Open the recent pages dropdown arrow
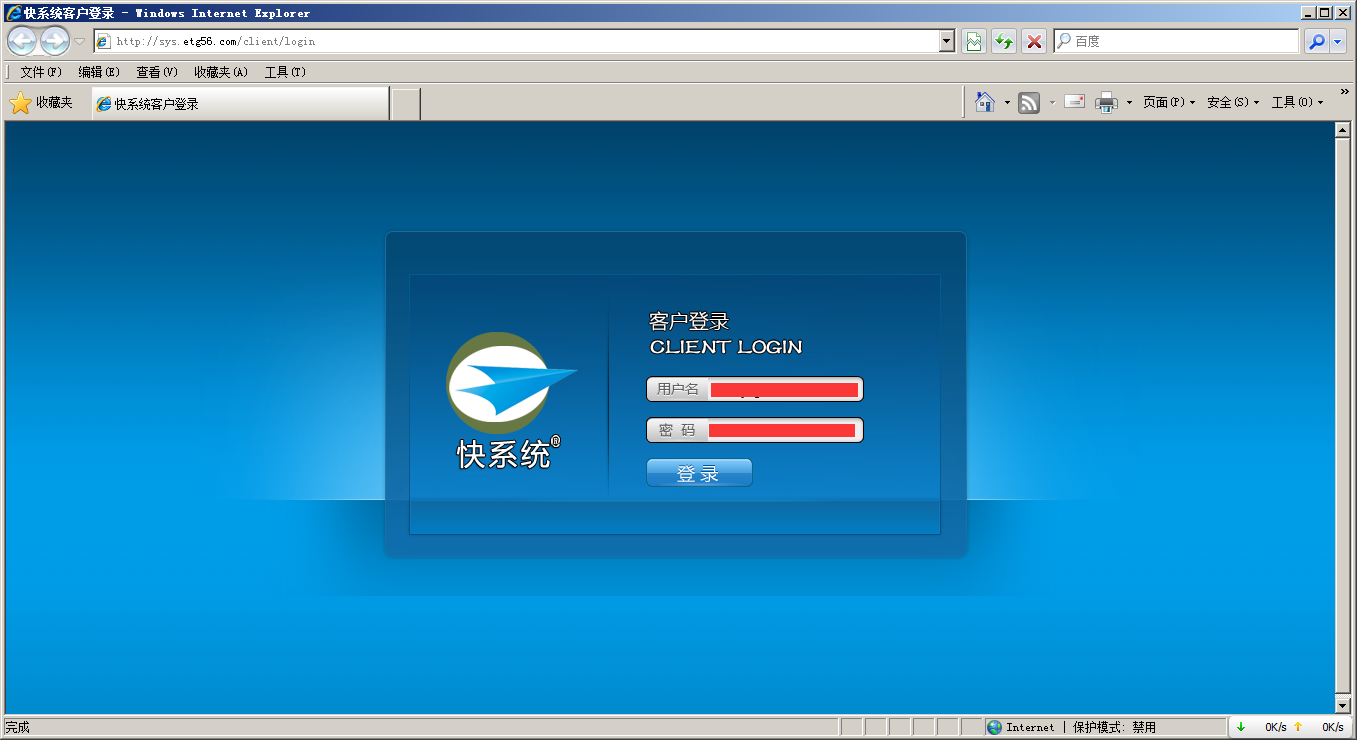This screenshot has width=1357, height=740. pos(79,42)
